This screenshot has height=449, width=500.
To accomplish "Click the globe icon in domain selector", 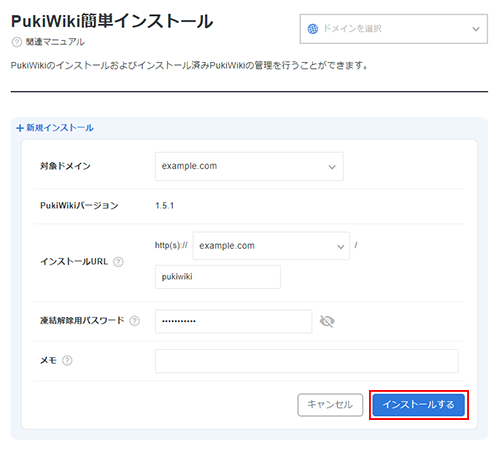I will [x=312, y=29].
